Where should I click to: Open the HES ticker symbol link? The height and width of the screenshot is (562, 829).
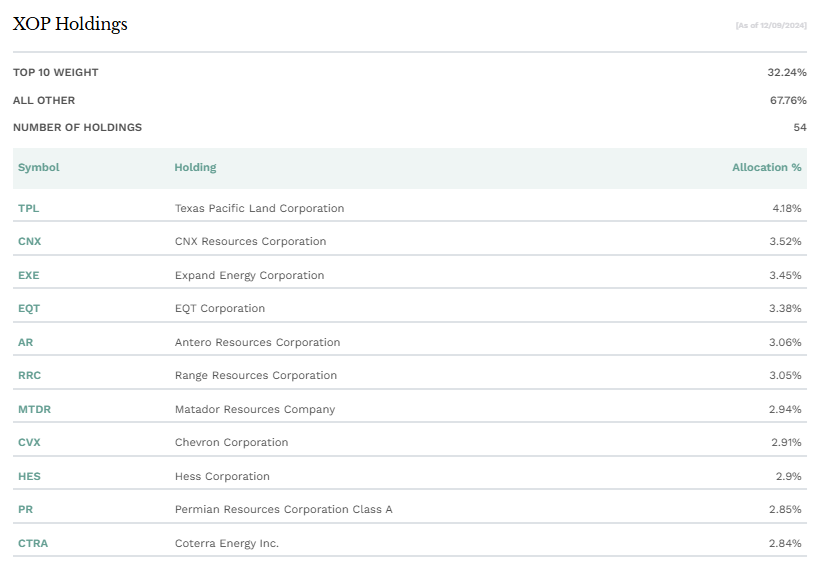click(29, 476)
